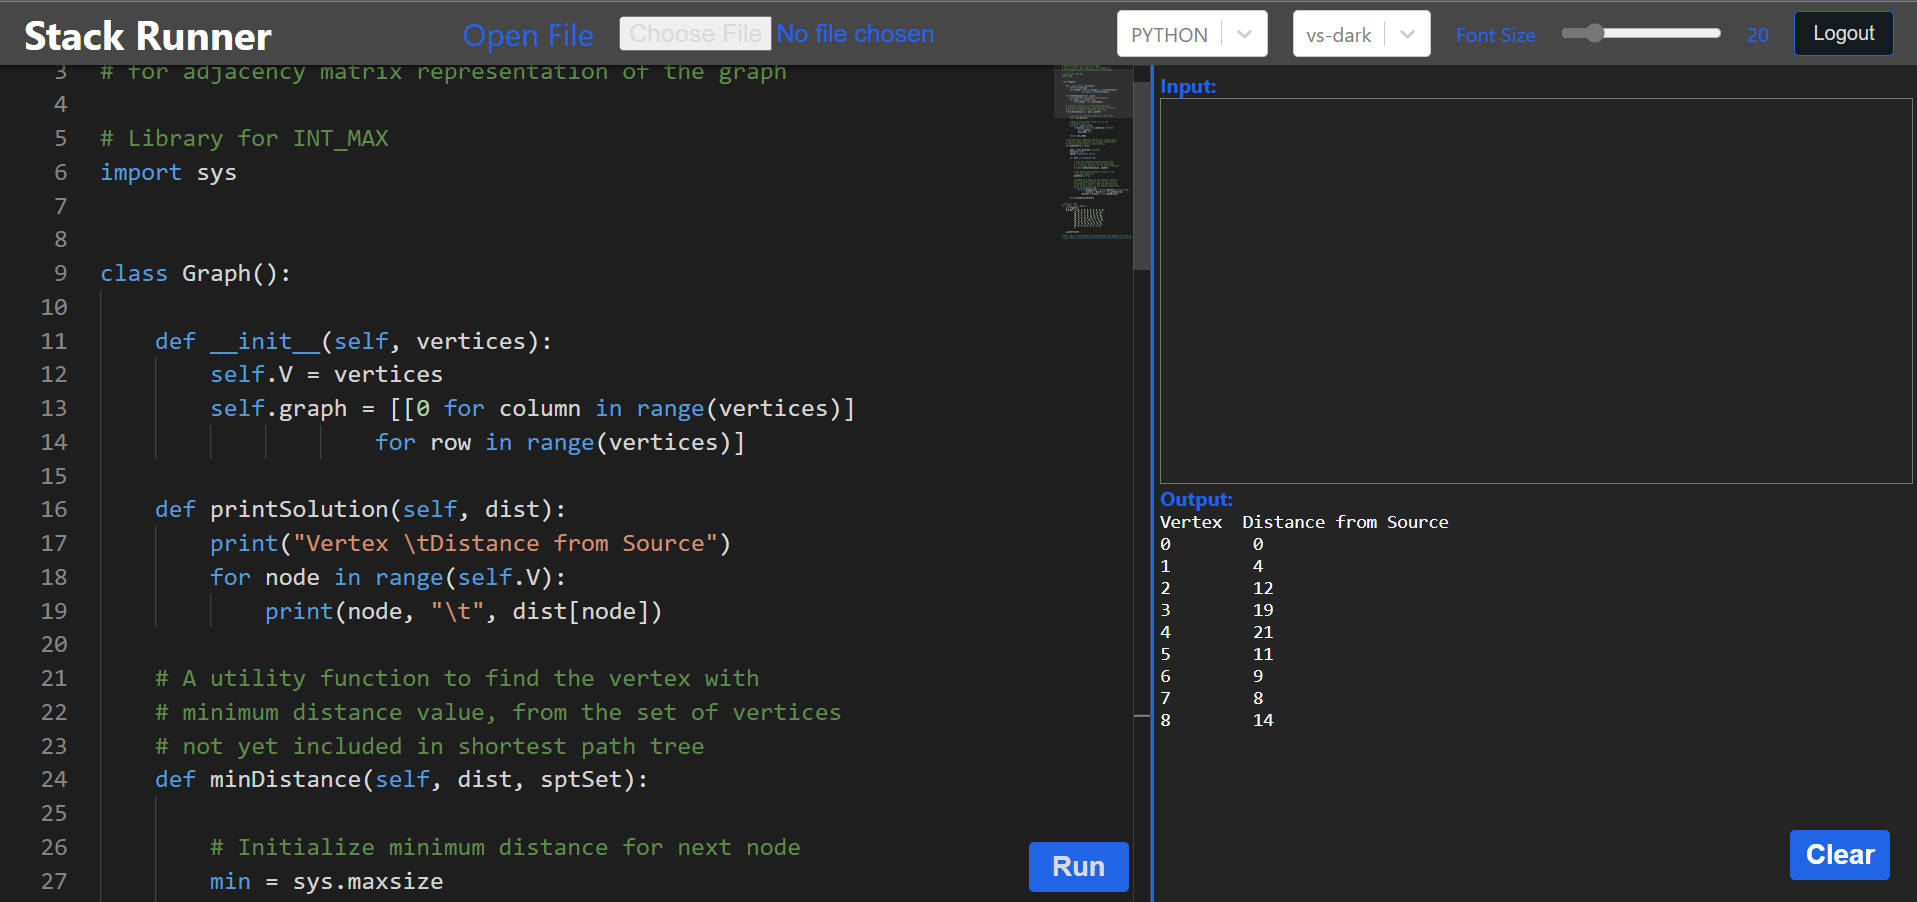Adjust the Font Size slider handle
The width and height of the screenshot is (1917, 902).
1594,33
